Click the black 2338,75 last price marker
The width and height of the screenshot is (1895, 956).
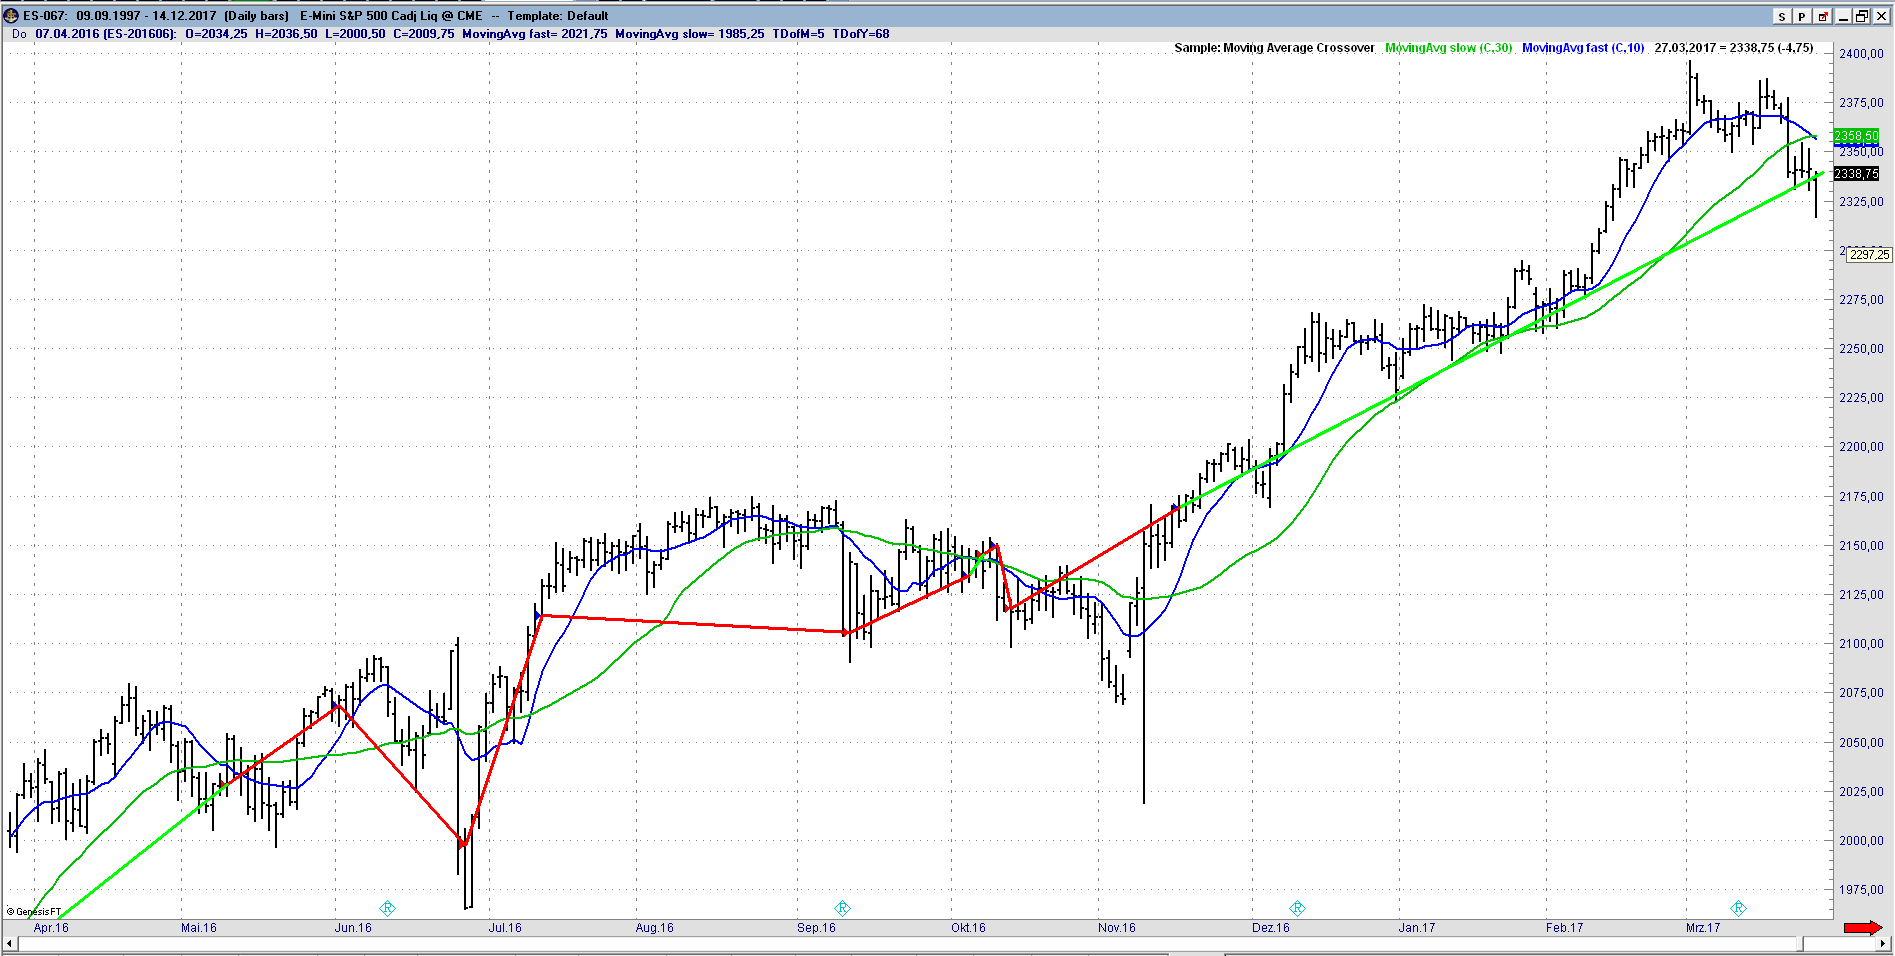1856,174
